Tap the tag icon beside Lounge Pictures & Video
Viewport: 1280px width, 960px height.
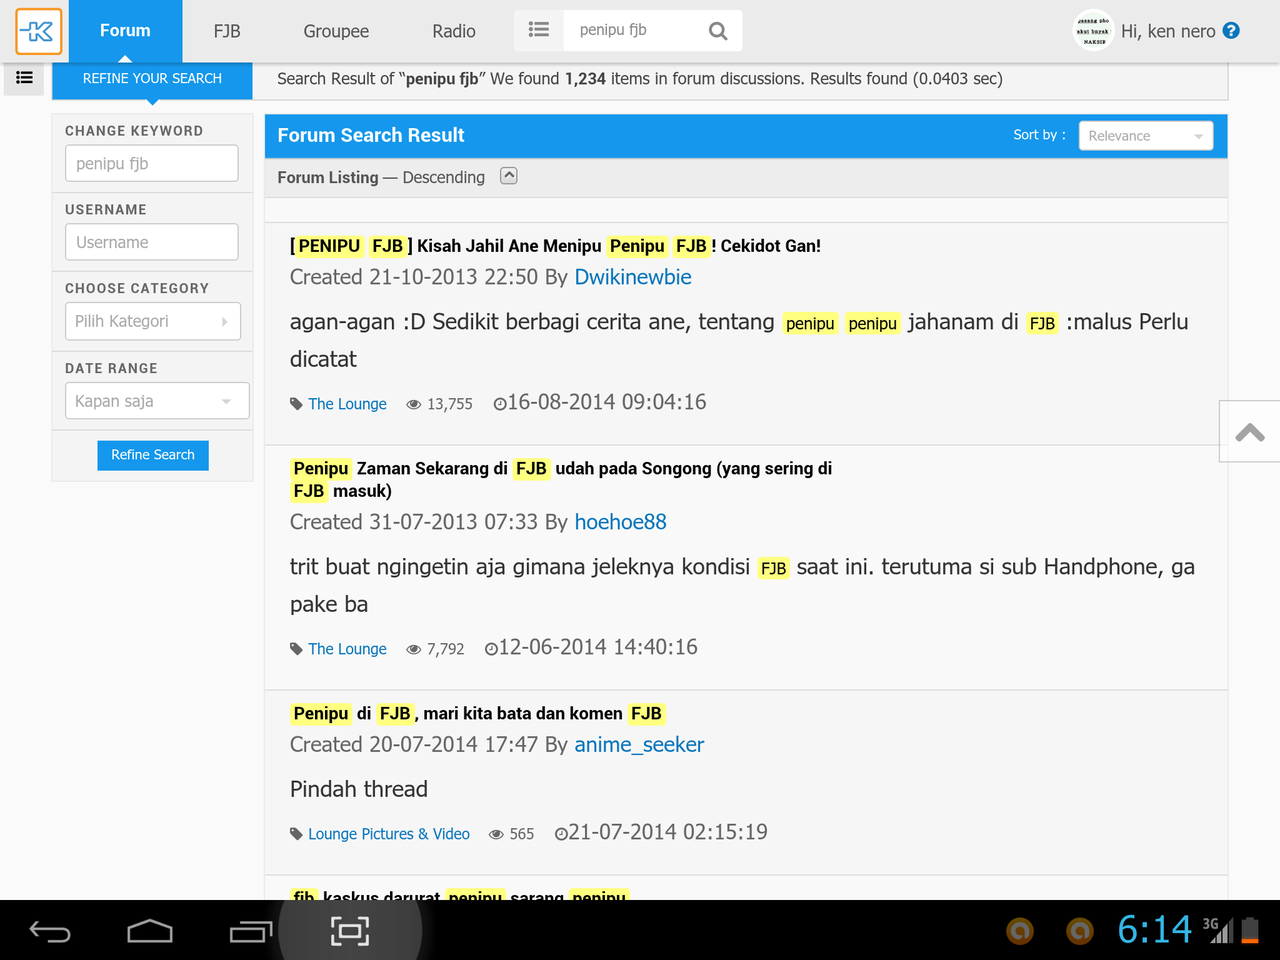pos(296,834)
